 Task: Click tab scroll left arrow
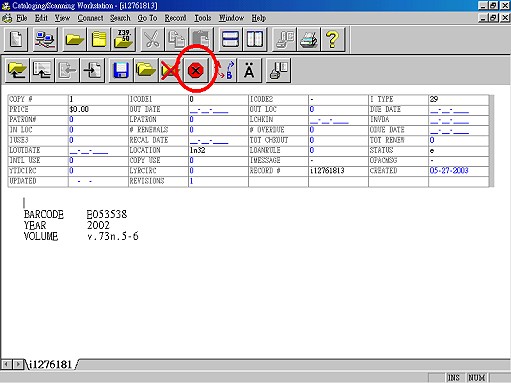point(6,364)
